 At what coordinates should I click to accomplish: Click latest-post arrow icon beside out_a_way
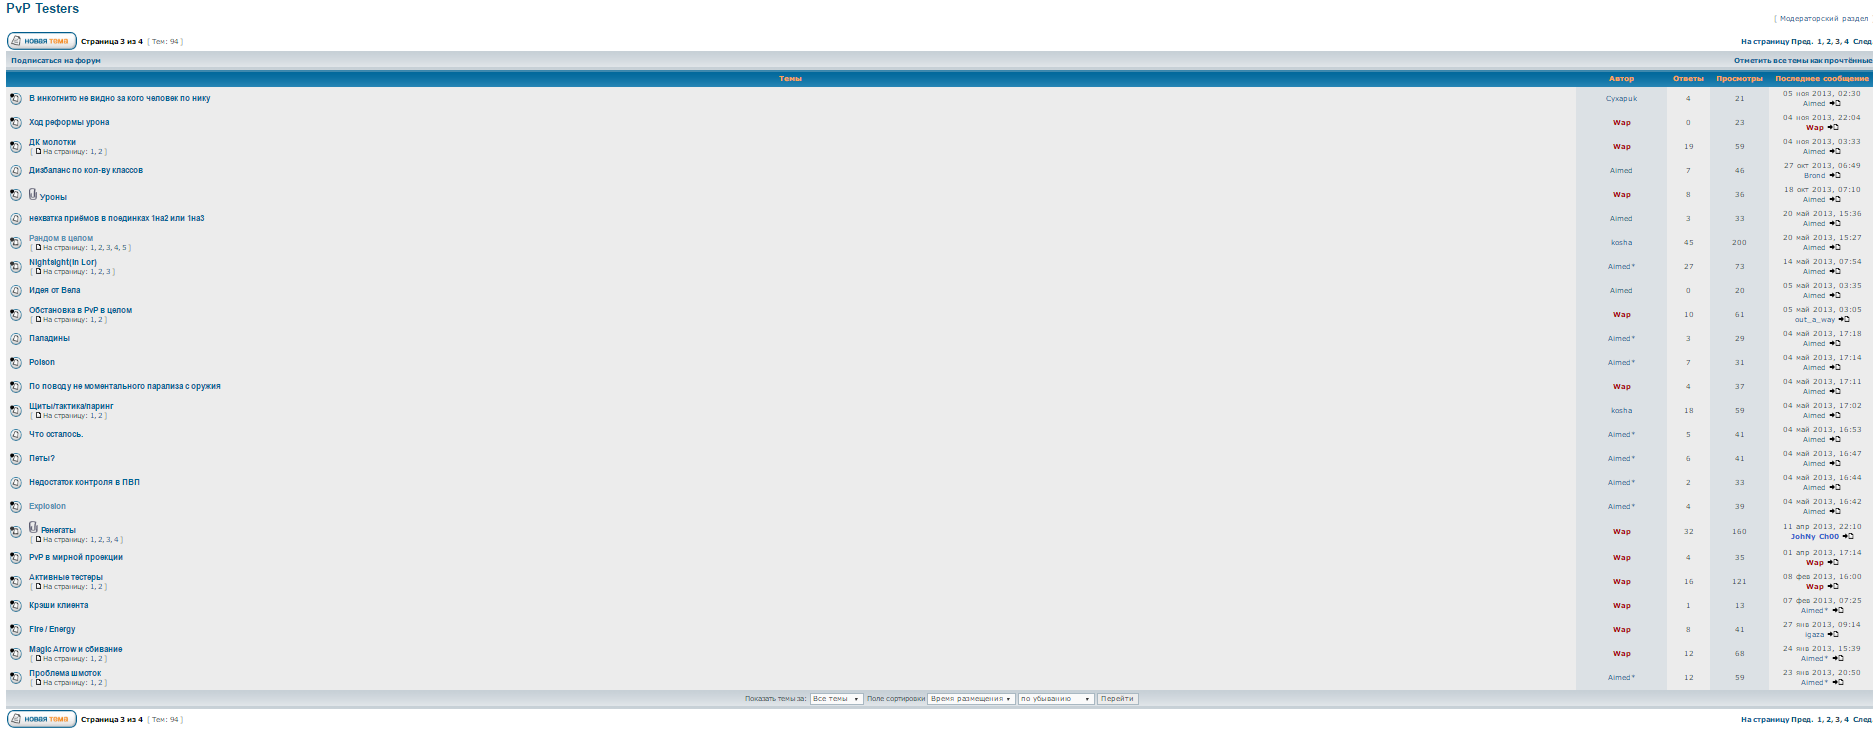click(1844, 320)
